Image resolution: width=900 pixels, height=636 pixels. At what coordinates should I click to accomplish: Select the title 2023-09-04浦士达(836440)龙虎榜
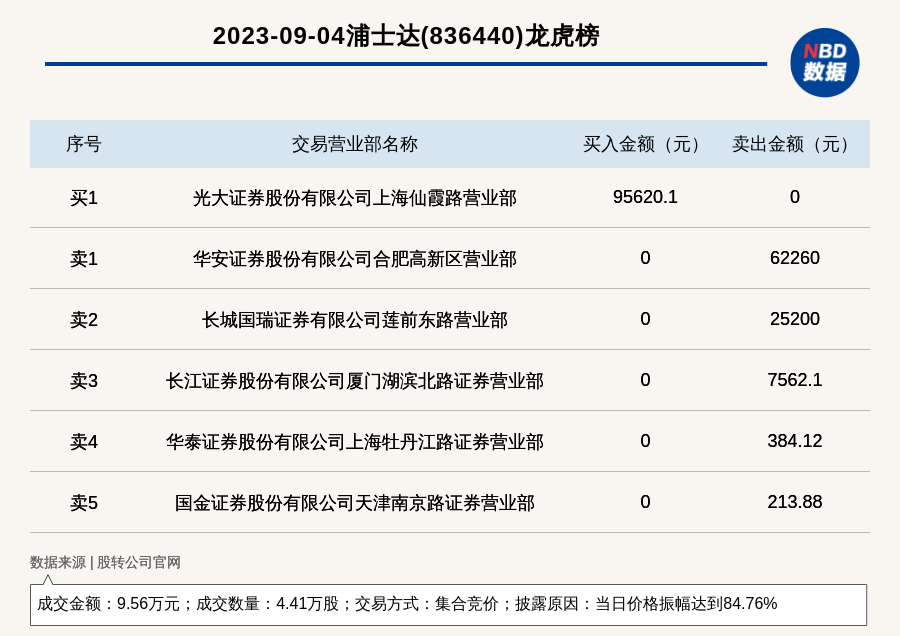tap(406, 36)
